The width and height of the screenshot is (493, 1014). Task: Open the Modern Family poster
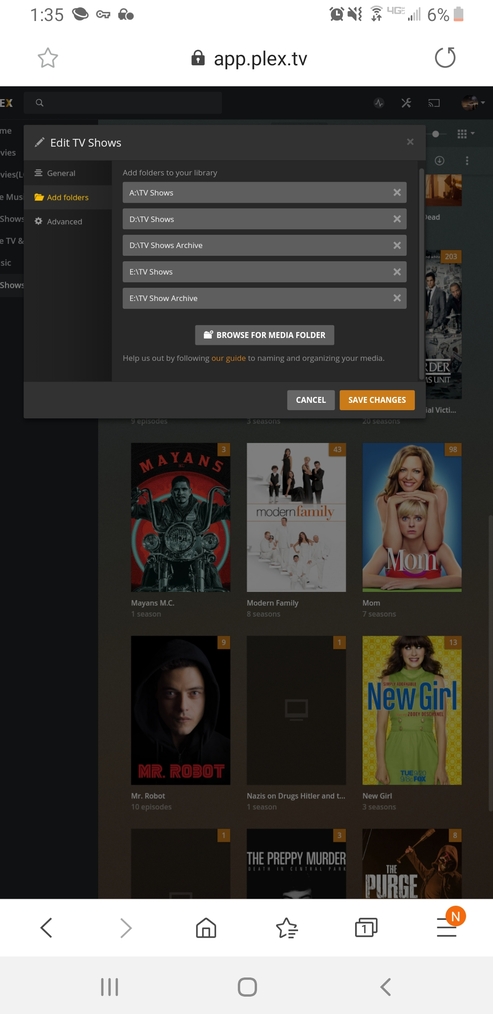pos(296,517)
